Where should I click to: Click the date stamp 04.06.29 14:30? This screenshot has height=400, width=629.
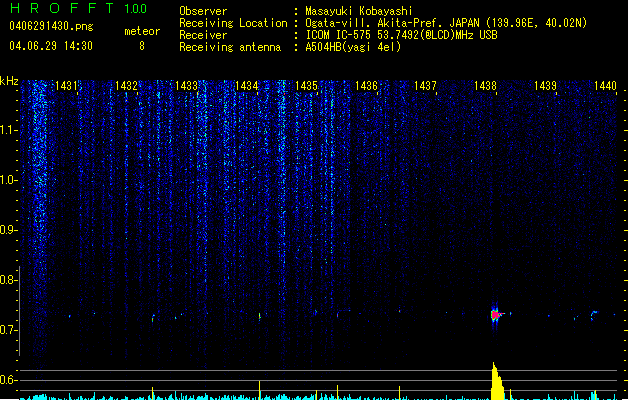click(51, 46)
